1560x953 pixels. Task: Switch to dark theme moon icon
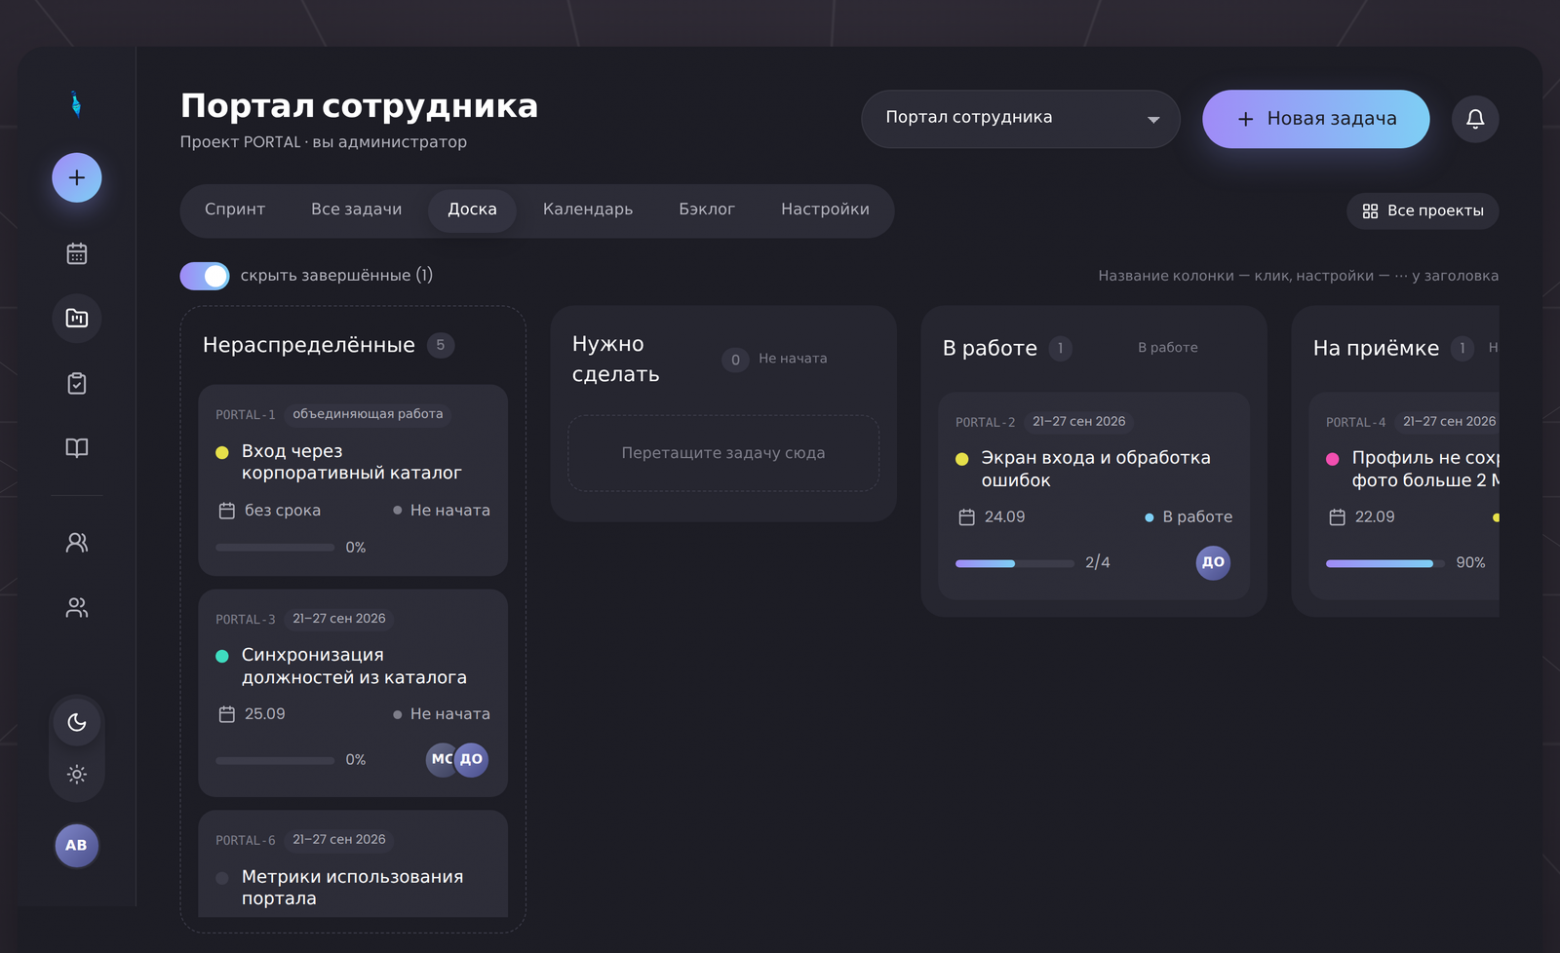(x=77, y=722)
